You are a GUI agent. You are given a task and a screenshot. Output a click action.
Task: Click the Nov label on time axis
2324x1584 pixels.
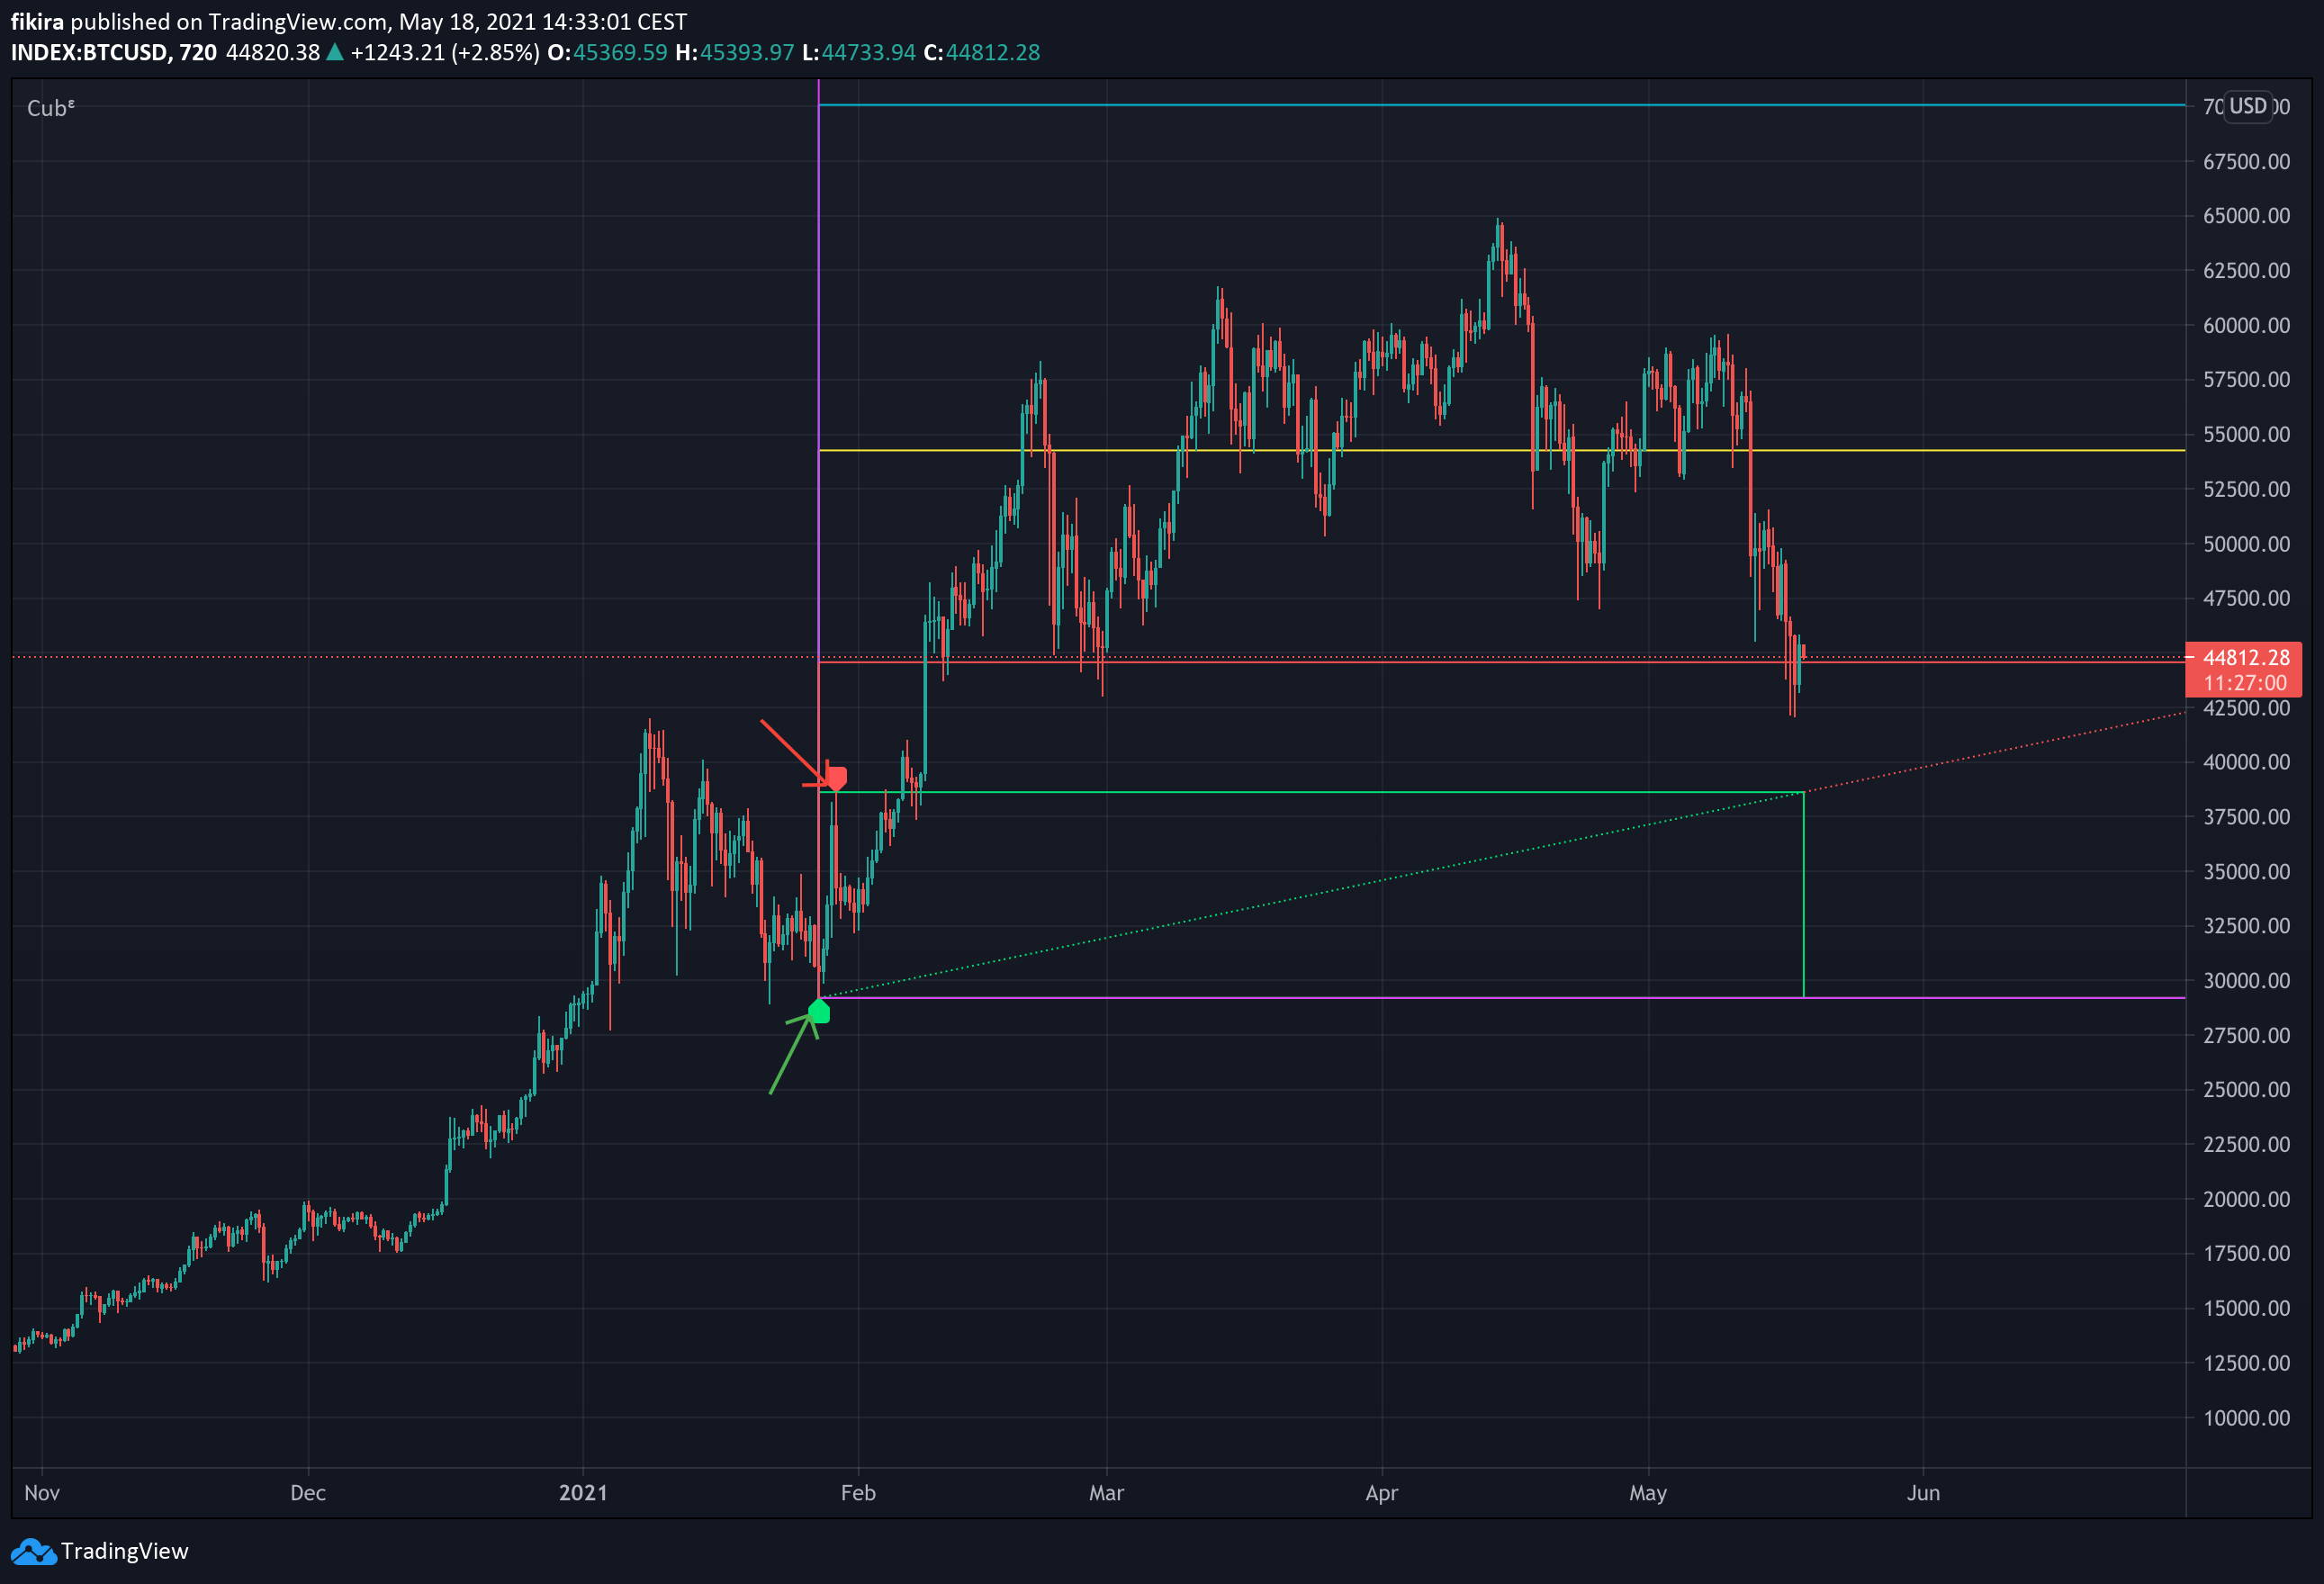click(x=42, y=1493)
